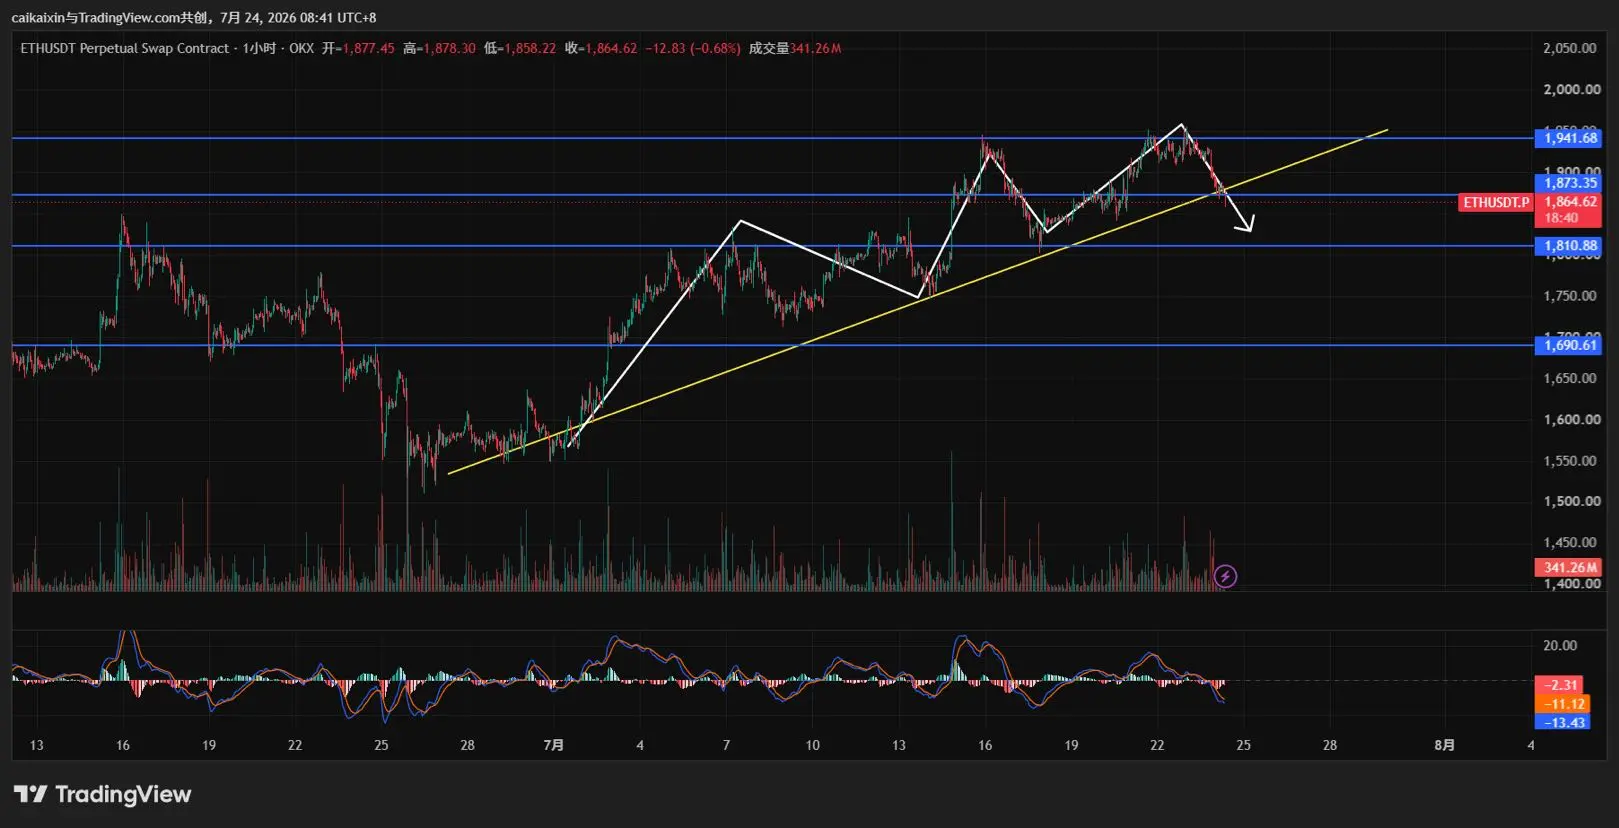Click the blue 1,941.68 price label

pyautogui.click(x=1568, y=138)
